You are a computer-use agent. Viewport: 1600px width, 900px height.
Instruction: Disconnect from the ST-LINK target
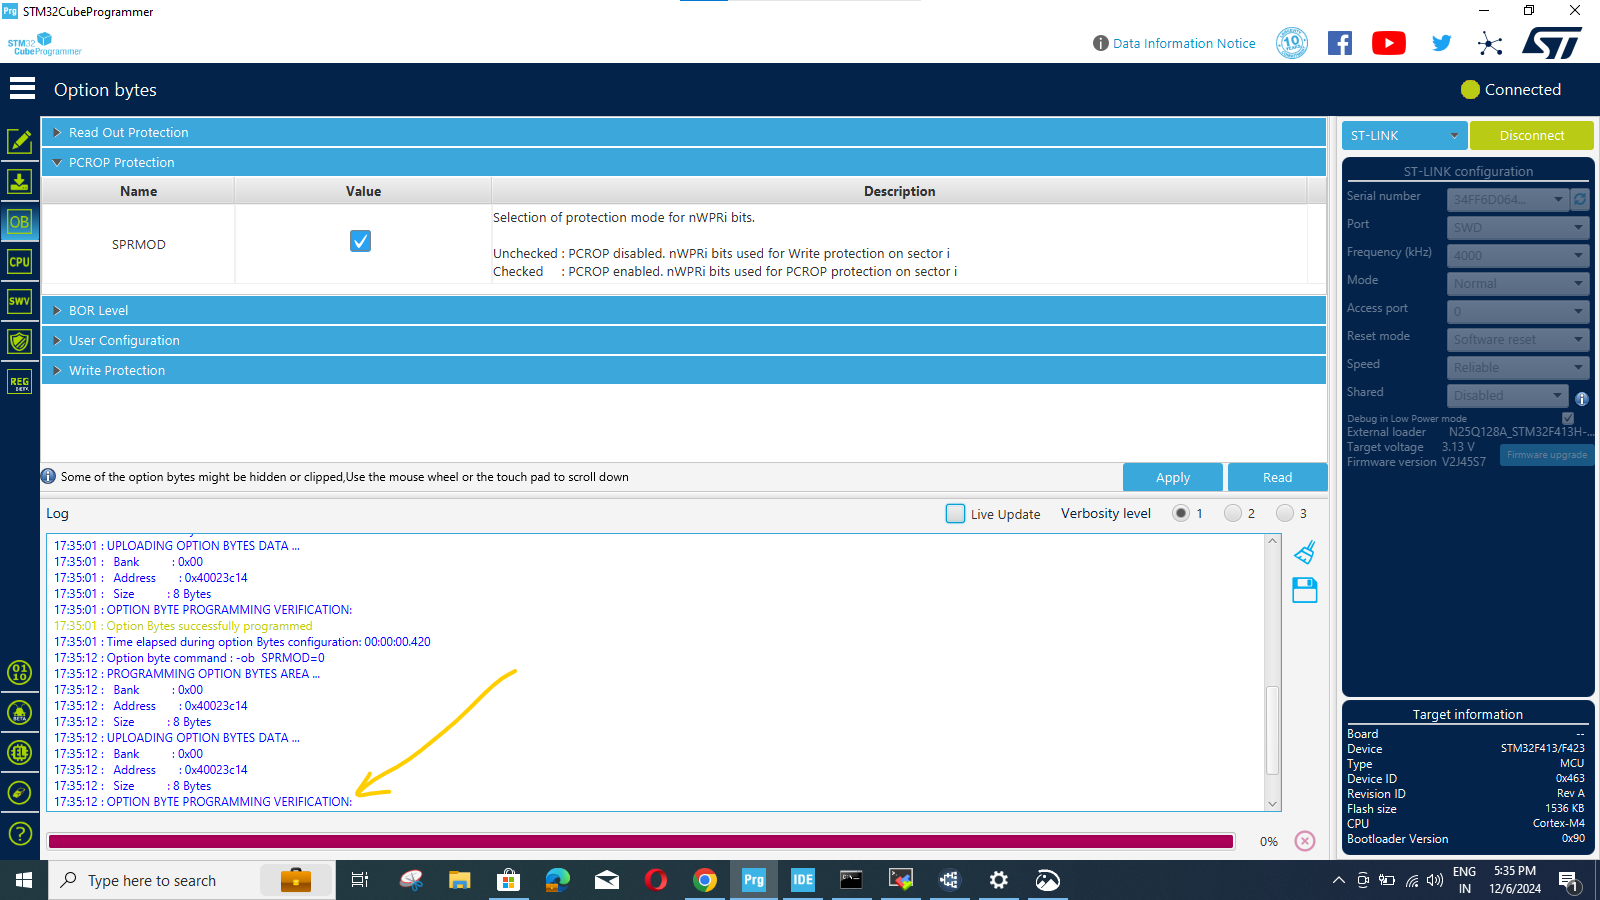tap(1531, 135)
